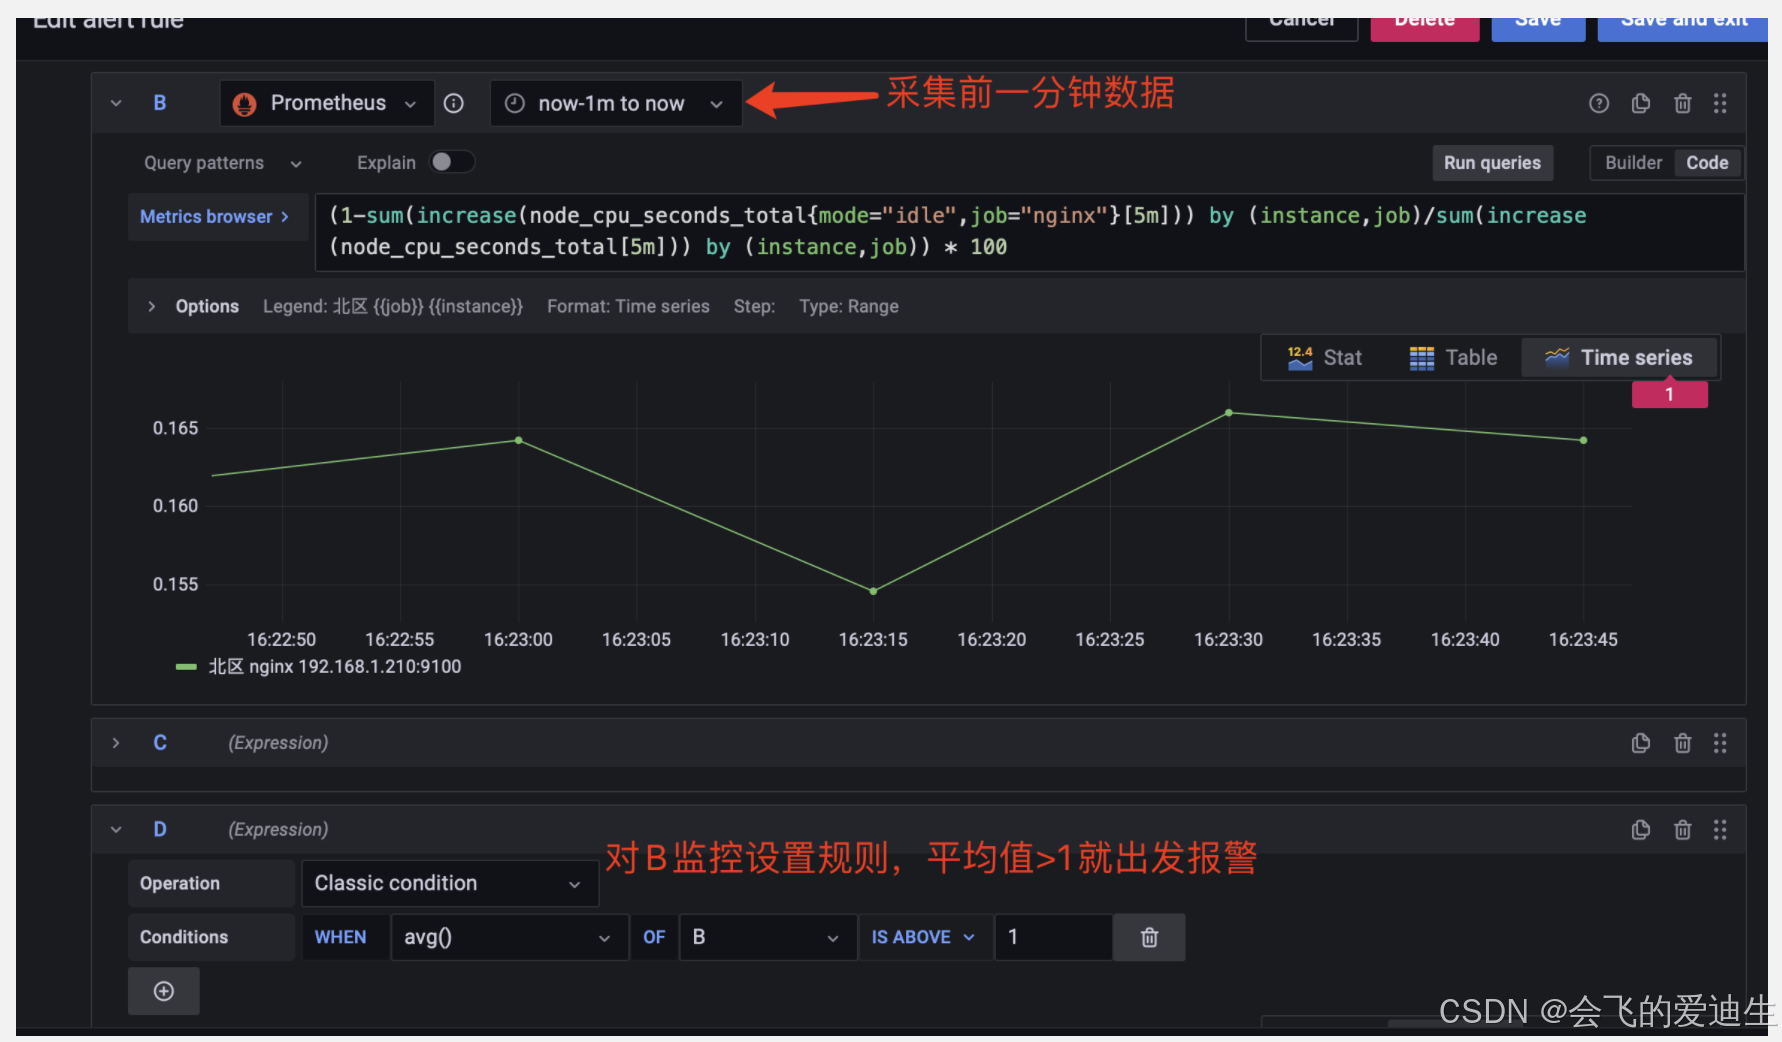This screenshot has height=1042, width=1782.
Task: Expand expression C with its chevron
Action: [x=116, y=742]
